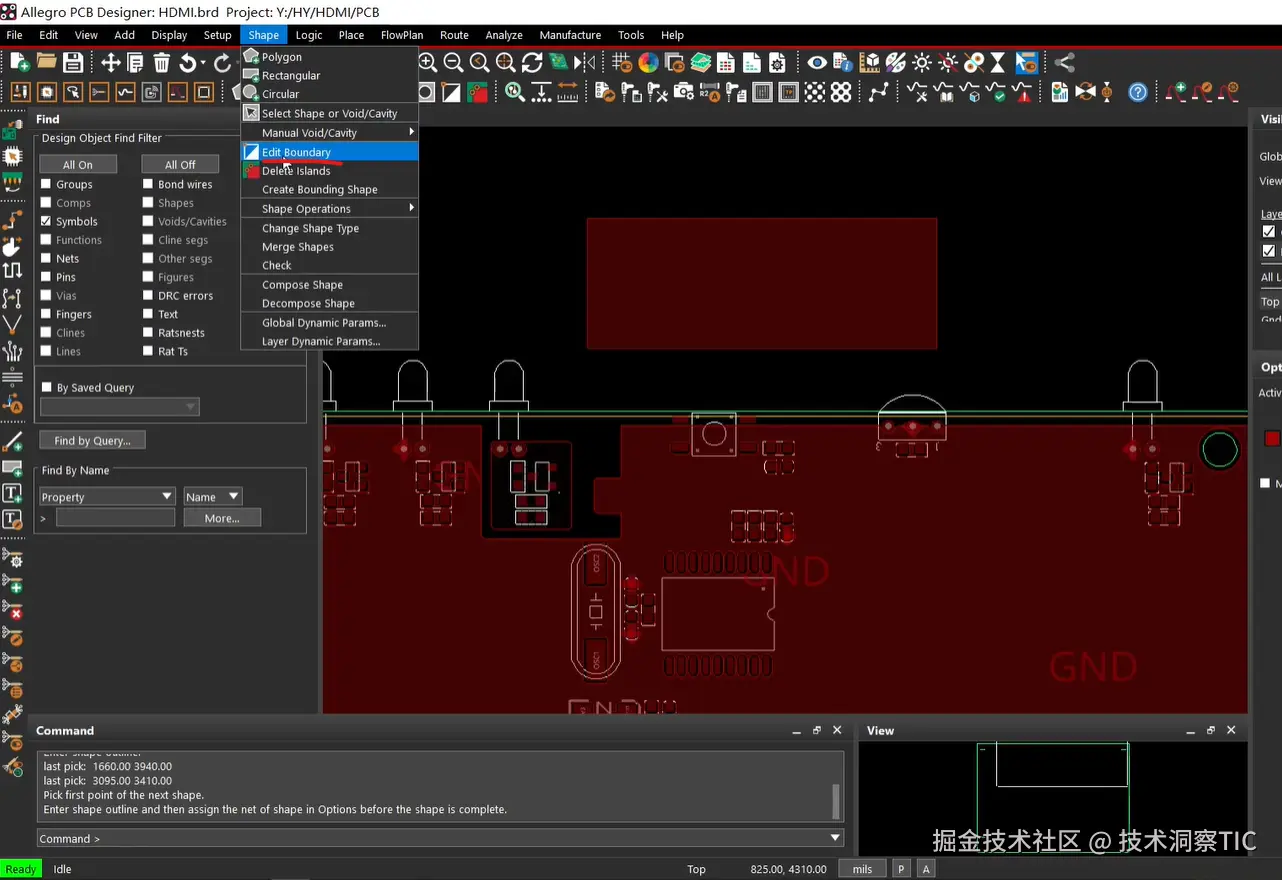1282x880 pixels.
Task: Check the By Saved Query checkbox
Action: click(46, 387)
